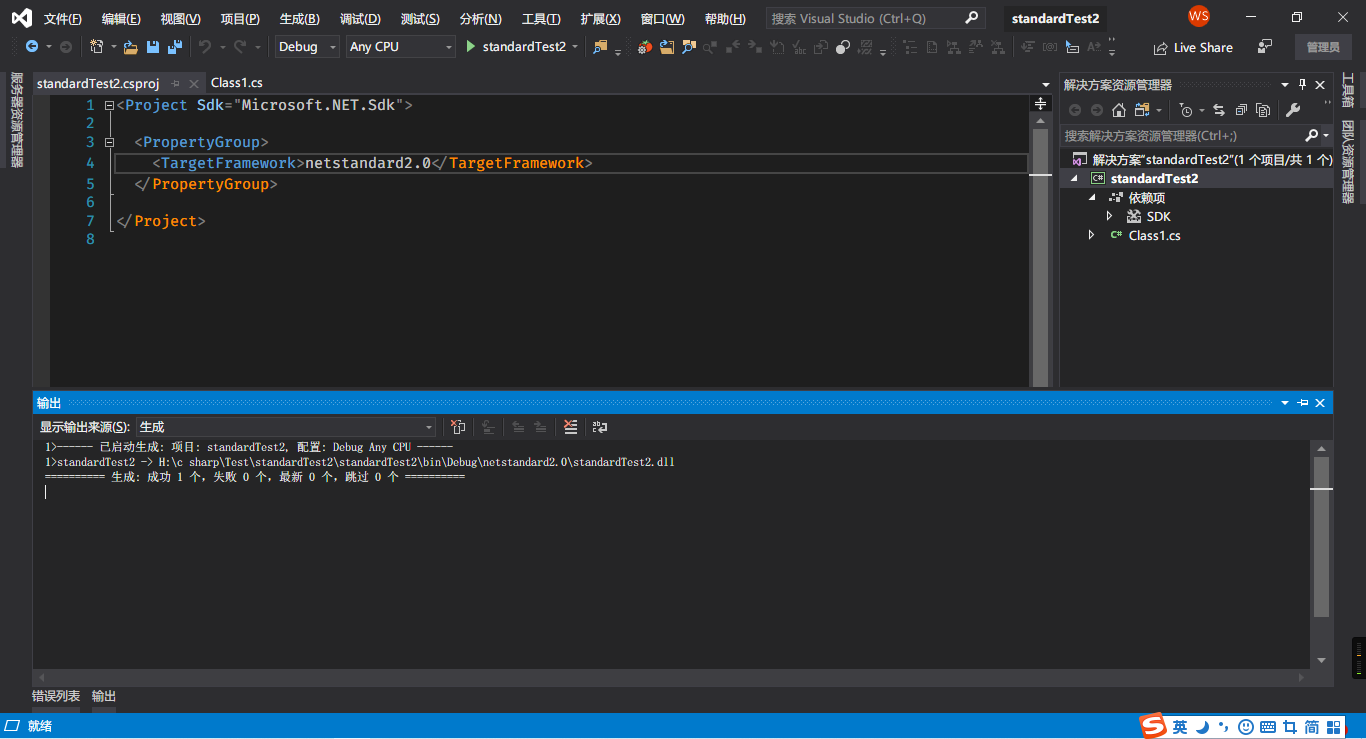The height and width of the screenshot is (739, 1366).
Task: Click the Open File folder icon
Action: pos(130,47)
